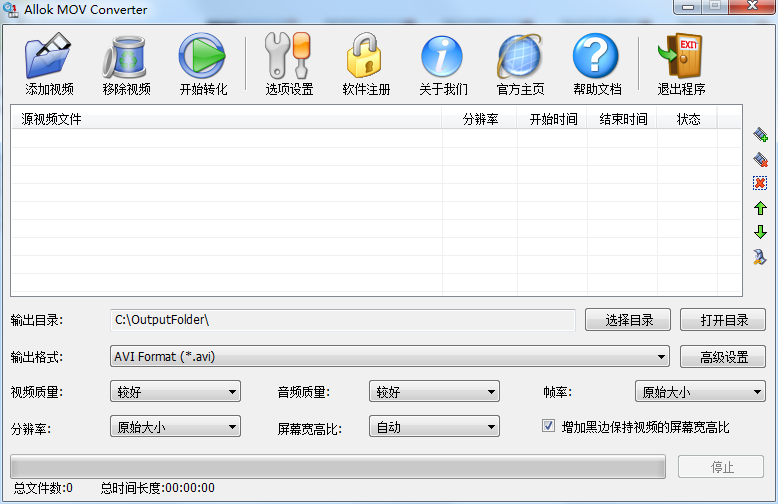Open 软件注册 padlock icon
This screenshot has height=504, width=778.
pos(365,56)
